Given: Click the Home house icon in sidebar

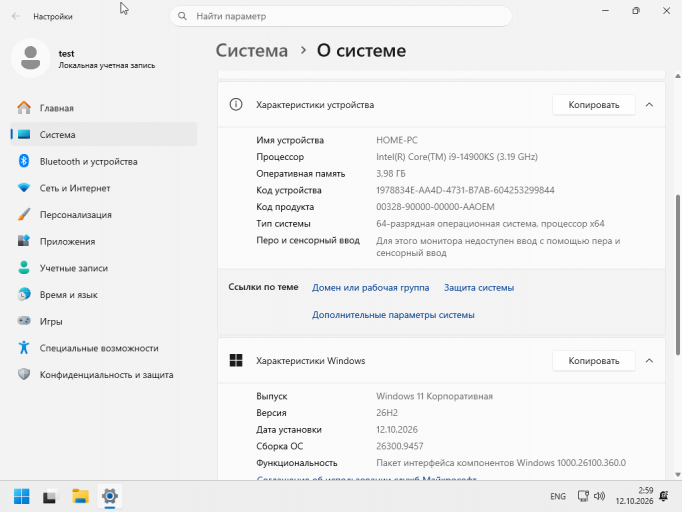Looking at the screenshot, I should 24,107.
